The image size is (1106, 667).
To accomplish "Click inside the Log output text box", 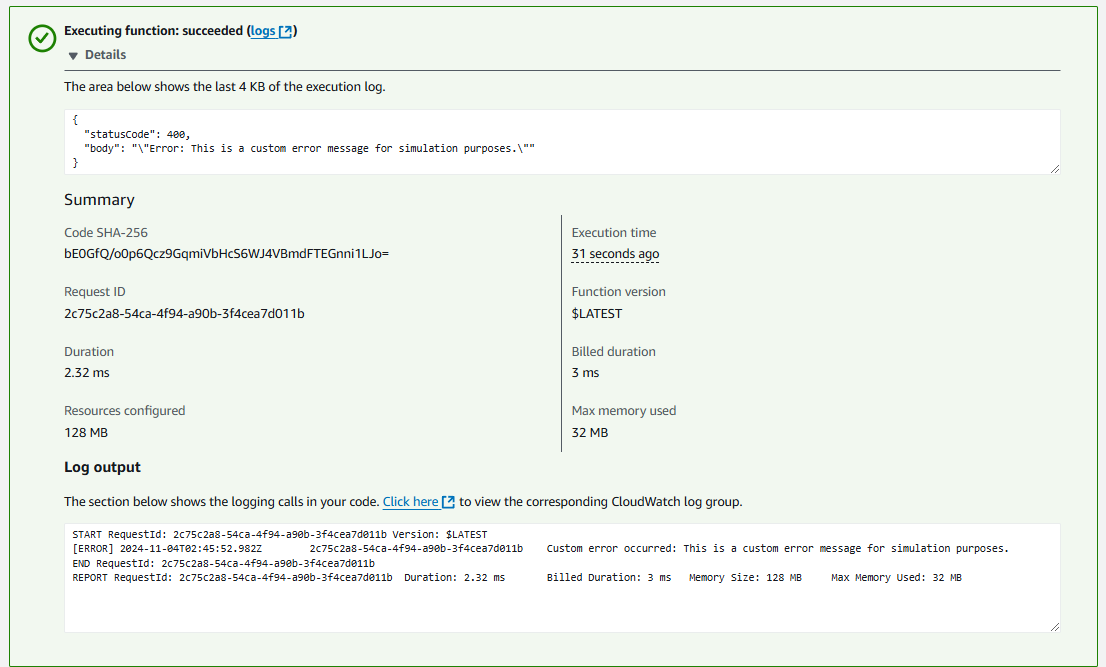I will pos(560,605).
